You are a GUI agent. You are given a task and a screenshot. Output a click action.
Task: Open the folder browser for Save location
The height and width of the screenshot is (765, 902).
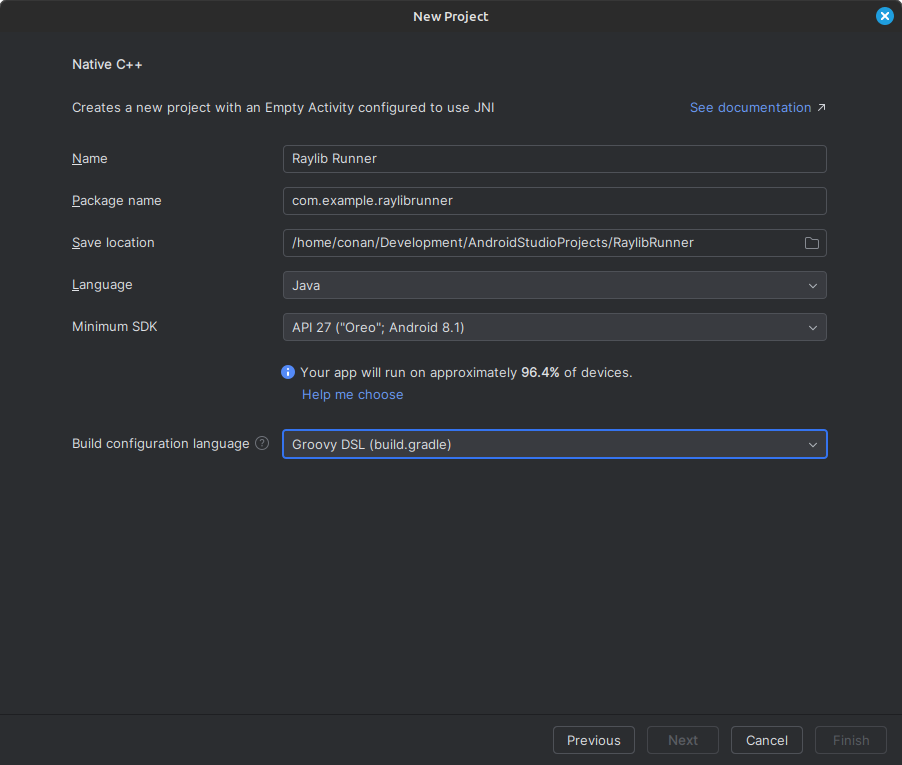point(811,242)
